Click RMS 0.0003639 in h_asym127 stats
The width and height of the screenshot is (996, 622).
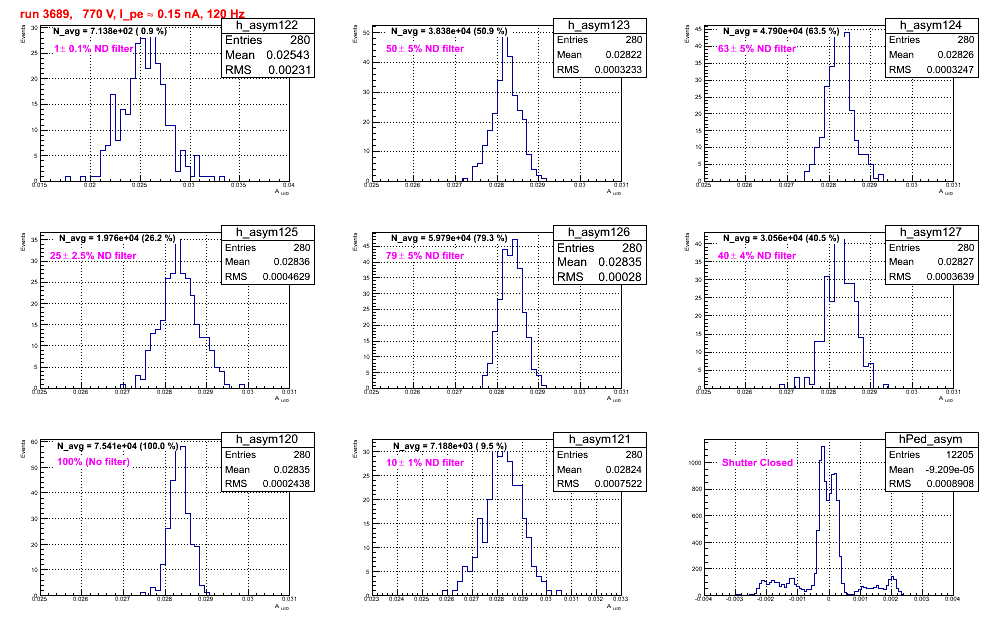coord(931,277)
